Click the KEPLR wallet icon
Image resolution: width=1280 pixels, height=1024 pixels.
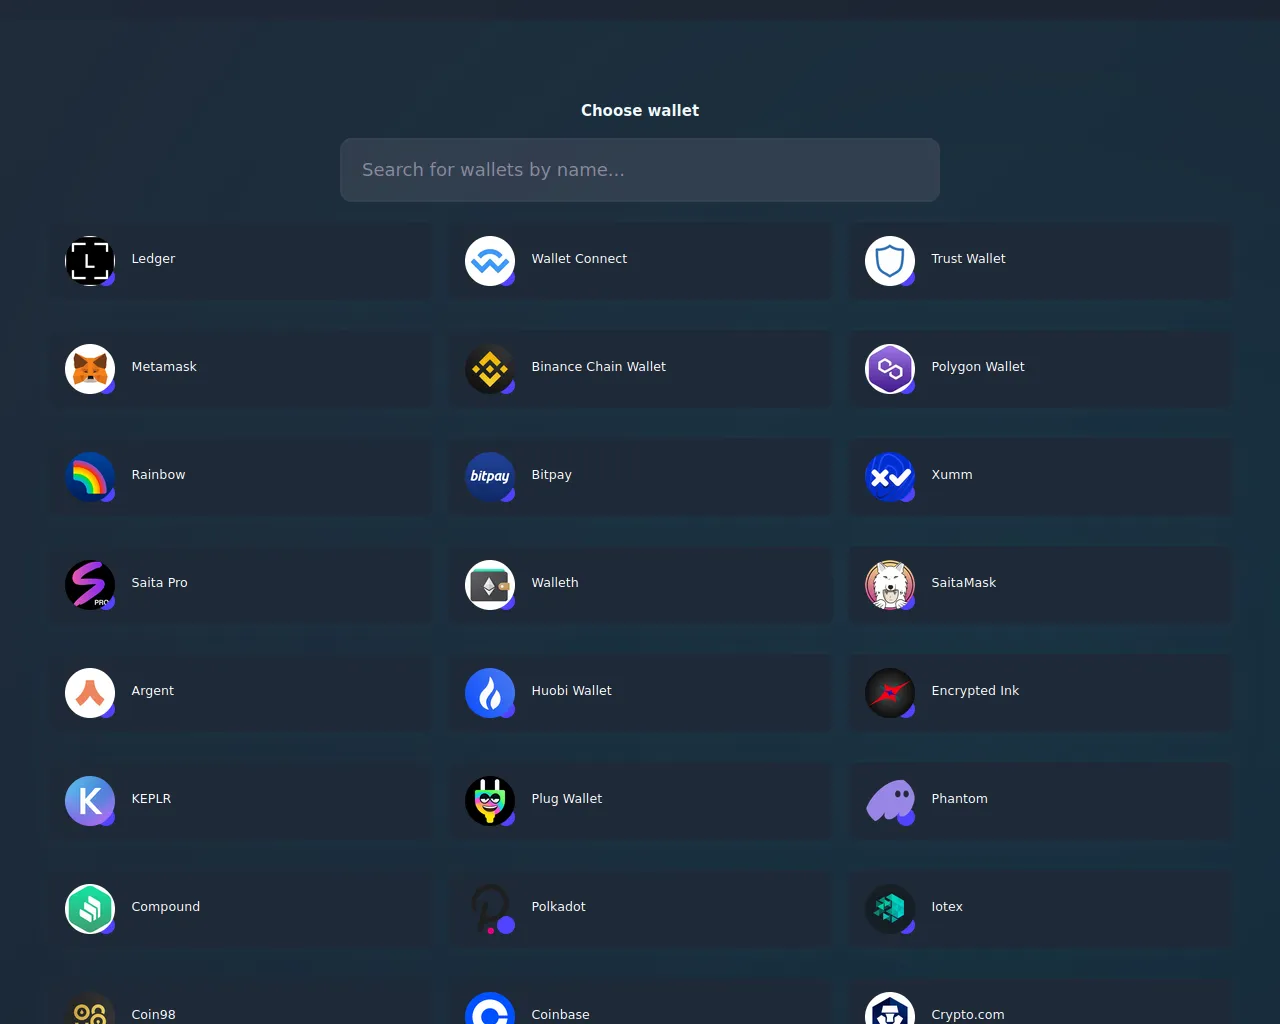(x=90, y=801)
